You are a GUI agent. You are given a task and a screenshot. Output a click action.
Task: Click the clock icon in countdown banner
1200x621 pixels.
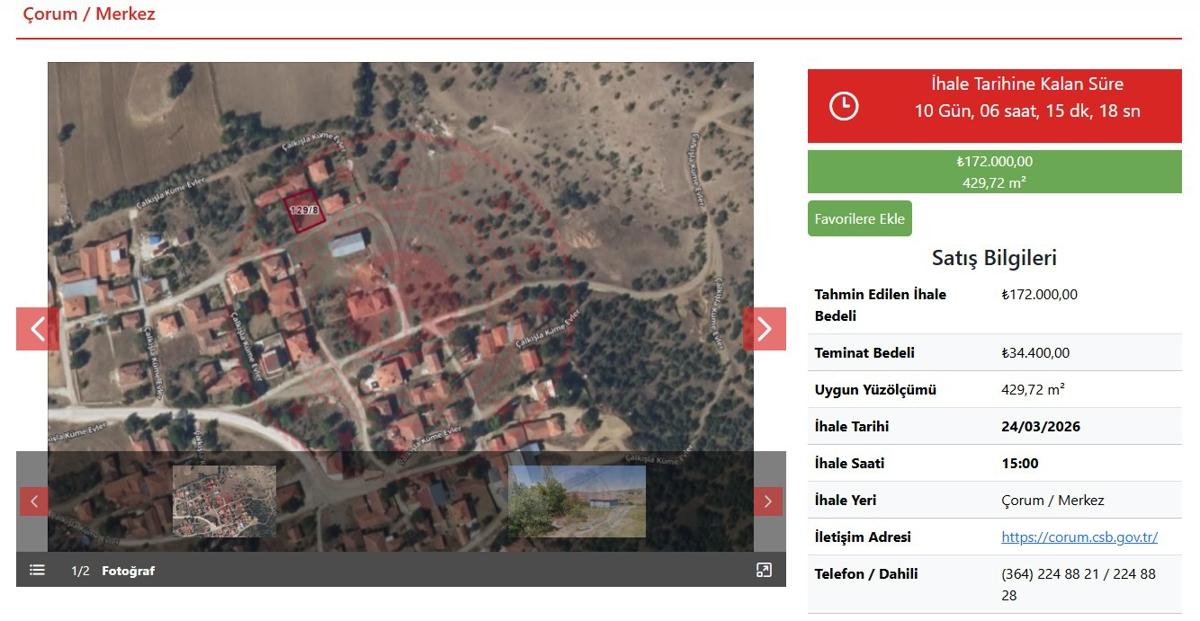844,106
